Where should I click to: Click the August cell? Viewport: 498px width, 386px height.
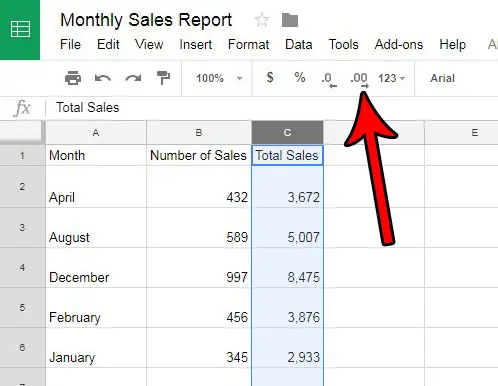[96, 228]
